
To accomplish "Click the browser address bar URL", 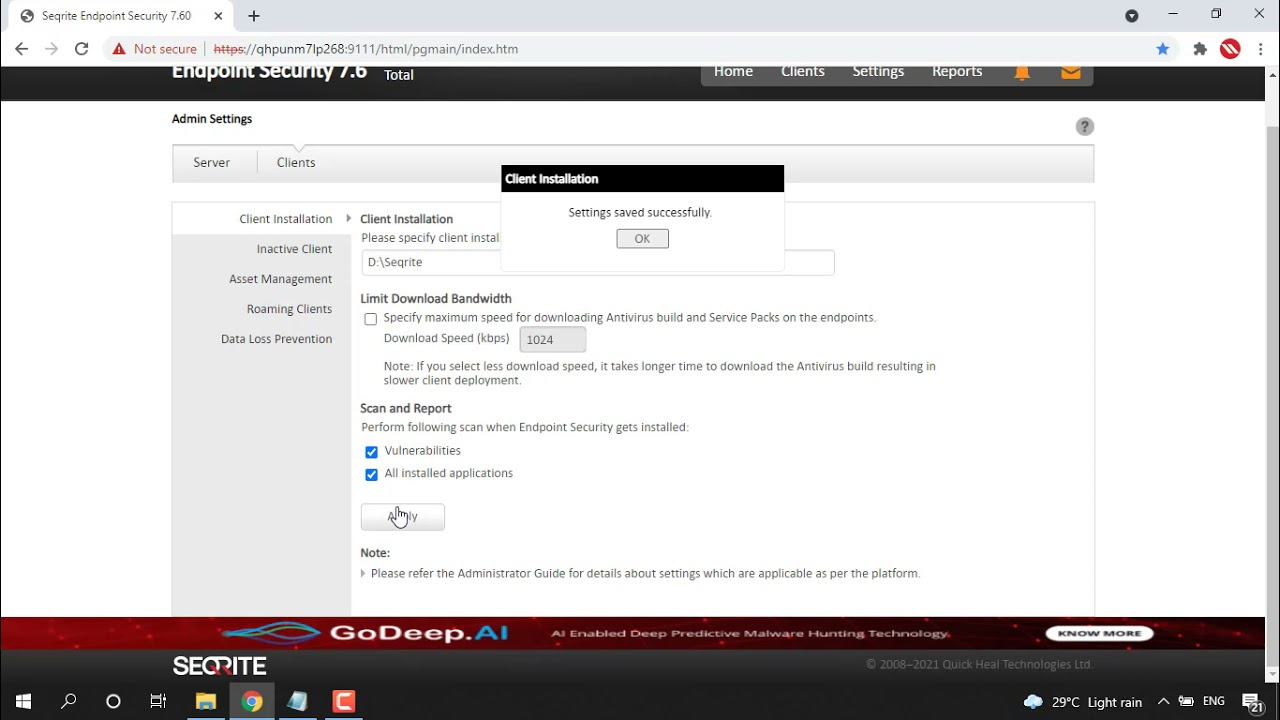I will click(x=366, y=49).
